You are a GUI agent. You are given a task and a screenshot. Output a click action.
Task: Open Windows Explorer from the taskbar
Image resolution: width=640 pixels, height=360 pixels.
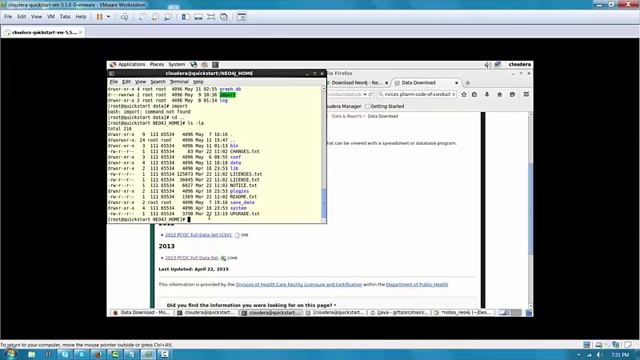coord(31,354)
